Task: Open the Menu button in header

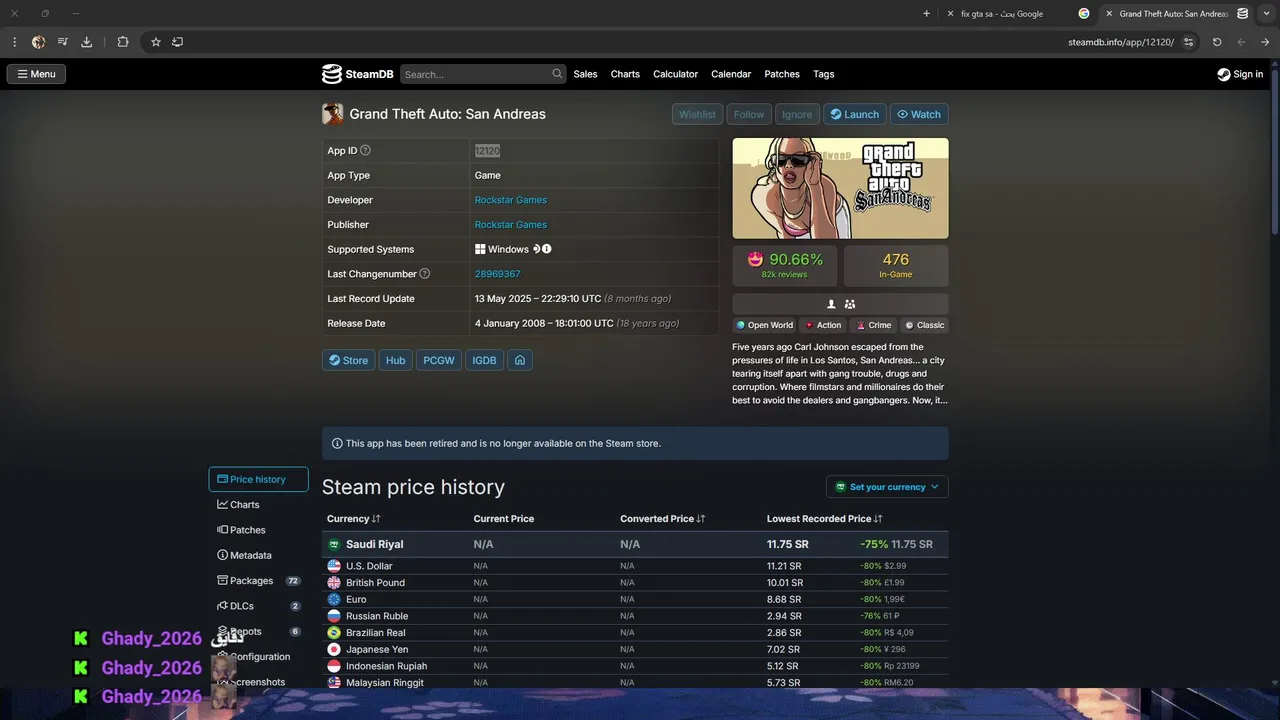Action: click(x=36, y=74)
